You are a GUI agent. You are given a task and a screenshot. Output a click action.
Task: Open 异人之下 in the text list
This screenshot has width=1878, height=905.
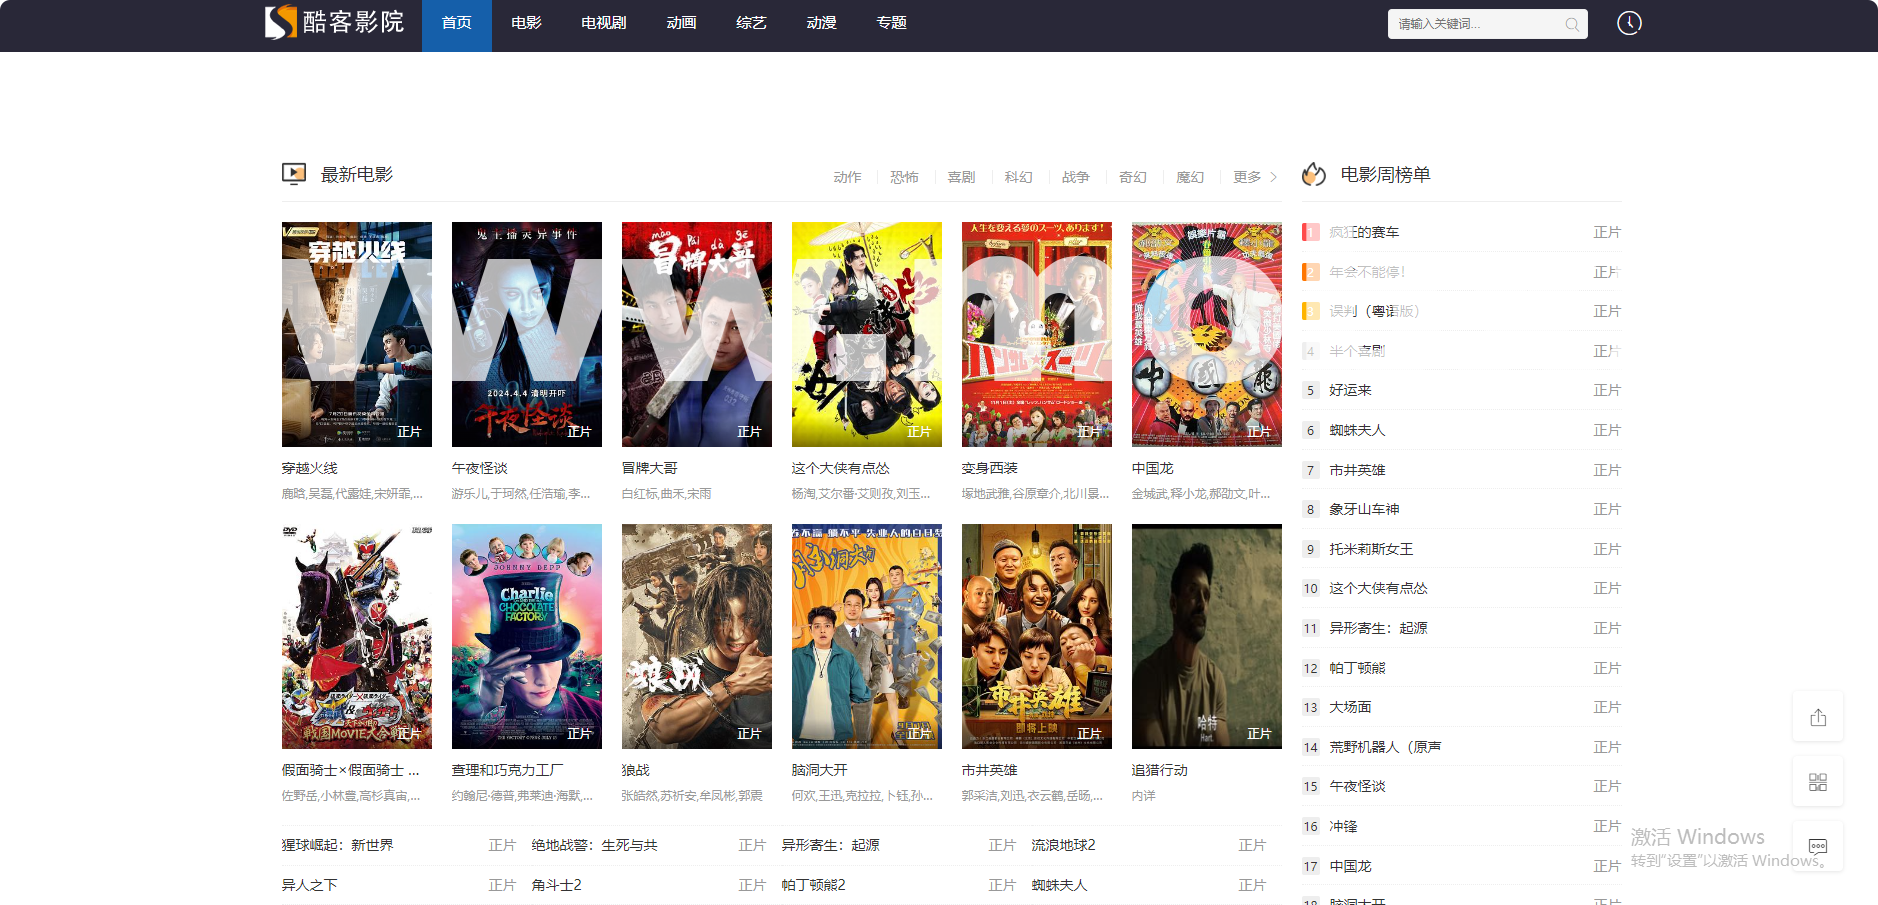click(310, 885)
